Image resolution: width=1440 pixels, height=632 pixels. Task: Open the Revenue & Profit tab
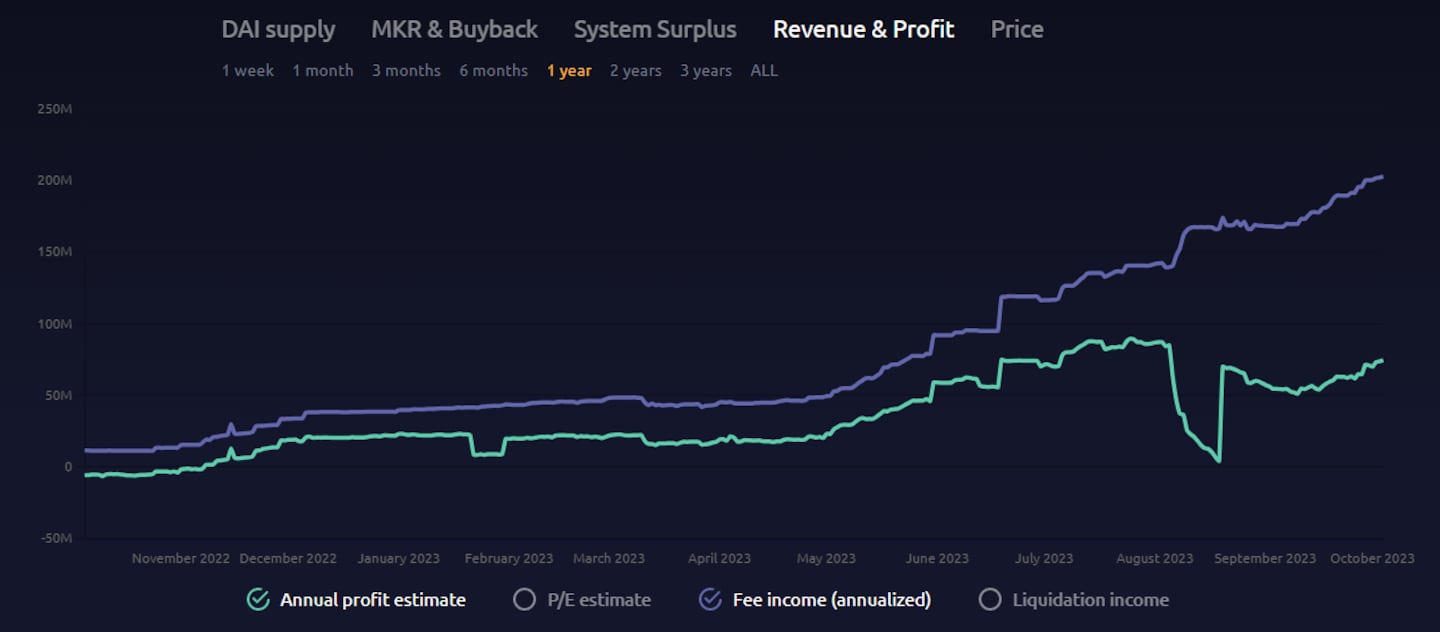864,30
